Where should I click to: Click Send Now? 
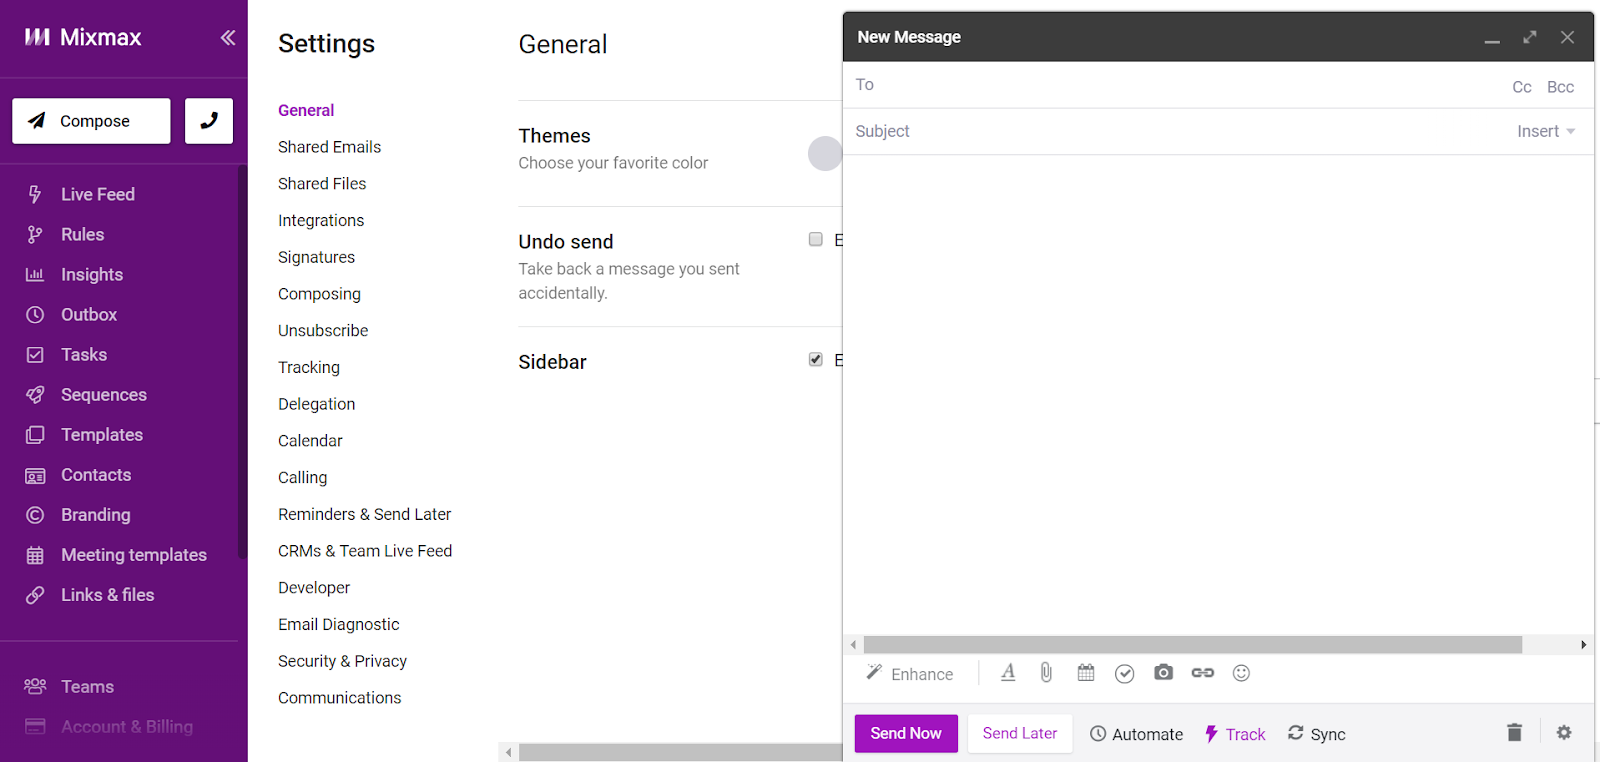click(x=906, y=733)
